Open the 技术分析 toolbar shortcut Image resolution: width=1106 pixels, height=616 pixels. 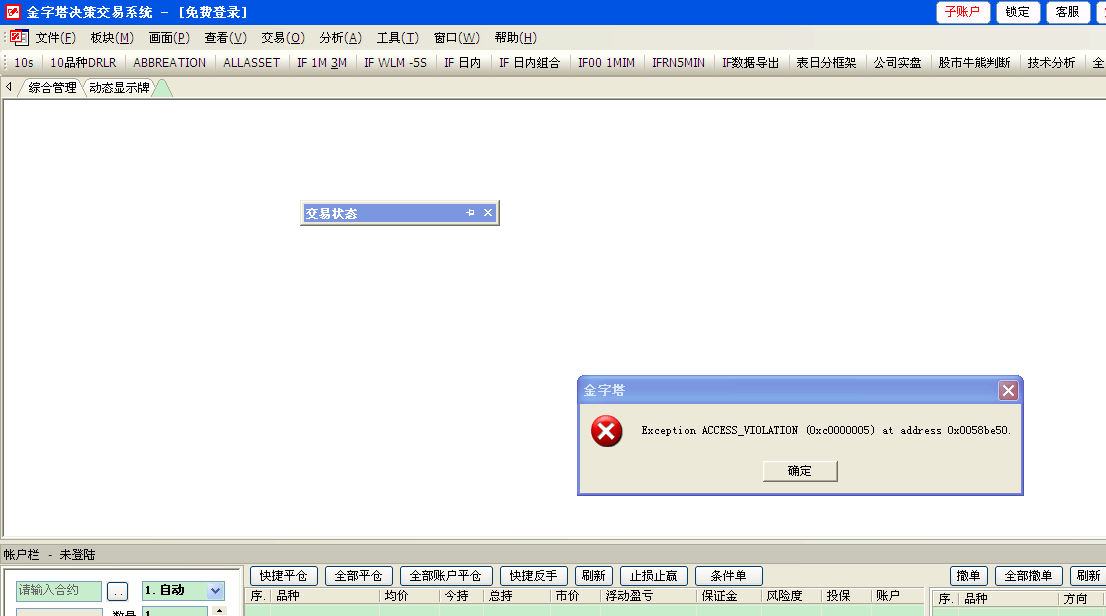pos(1051,63)
